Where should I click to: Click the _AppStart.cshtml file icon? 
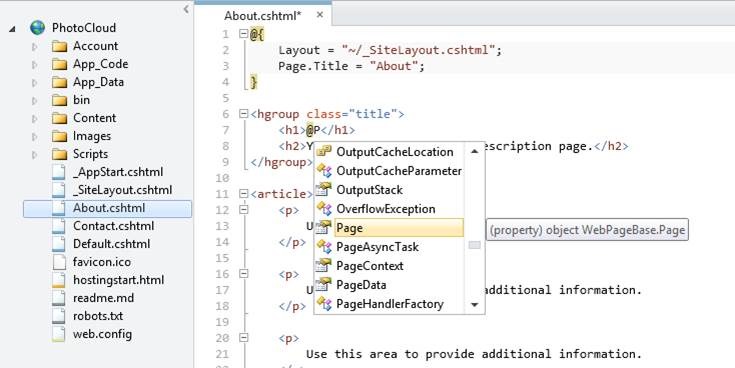[x=59, y=172]
